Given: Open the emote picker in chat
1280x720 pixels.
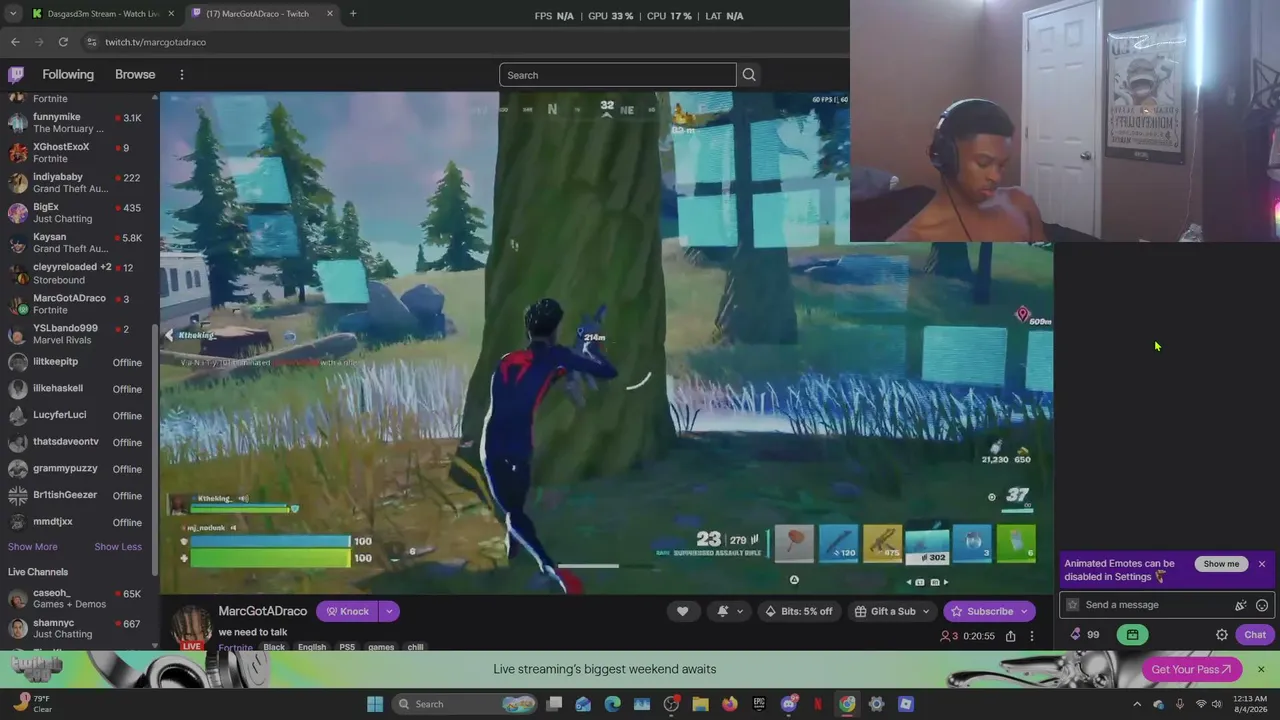Looking at the screenshot, I should pos(1262,605).
